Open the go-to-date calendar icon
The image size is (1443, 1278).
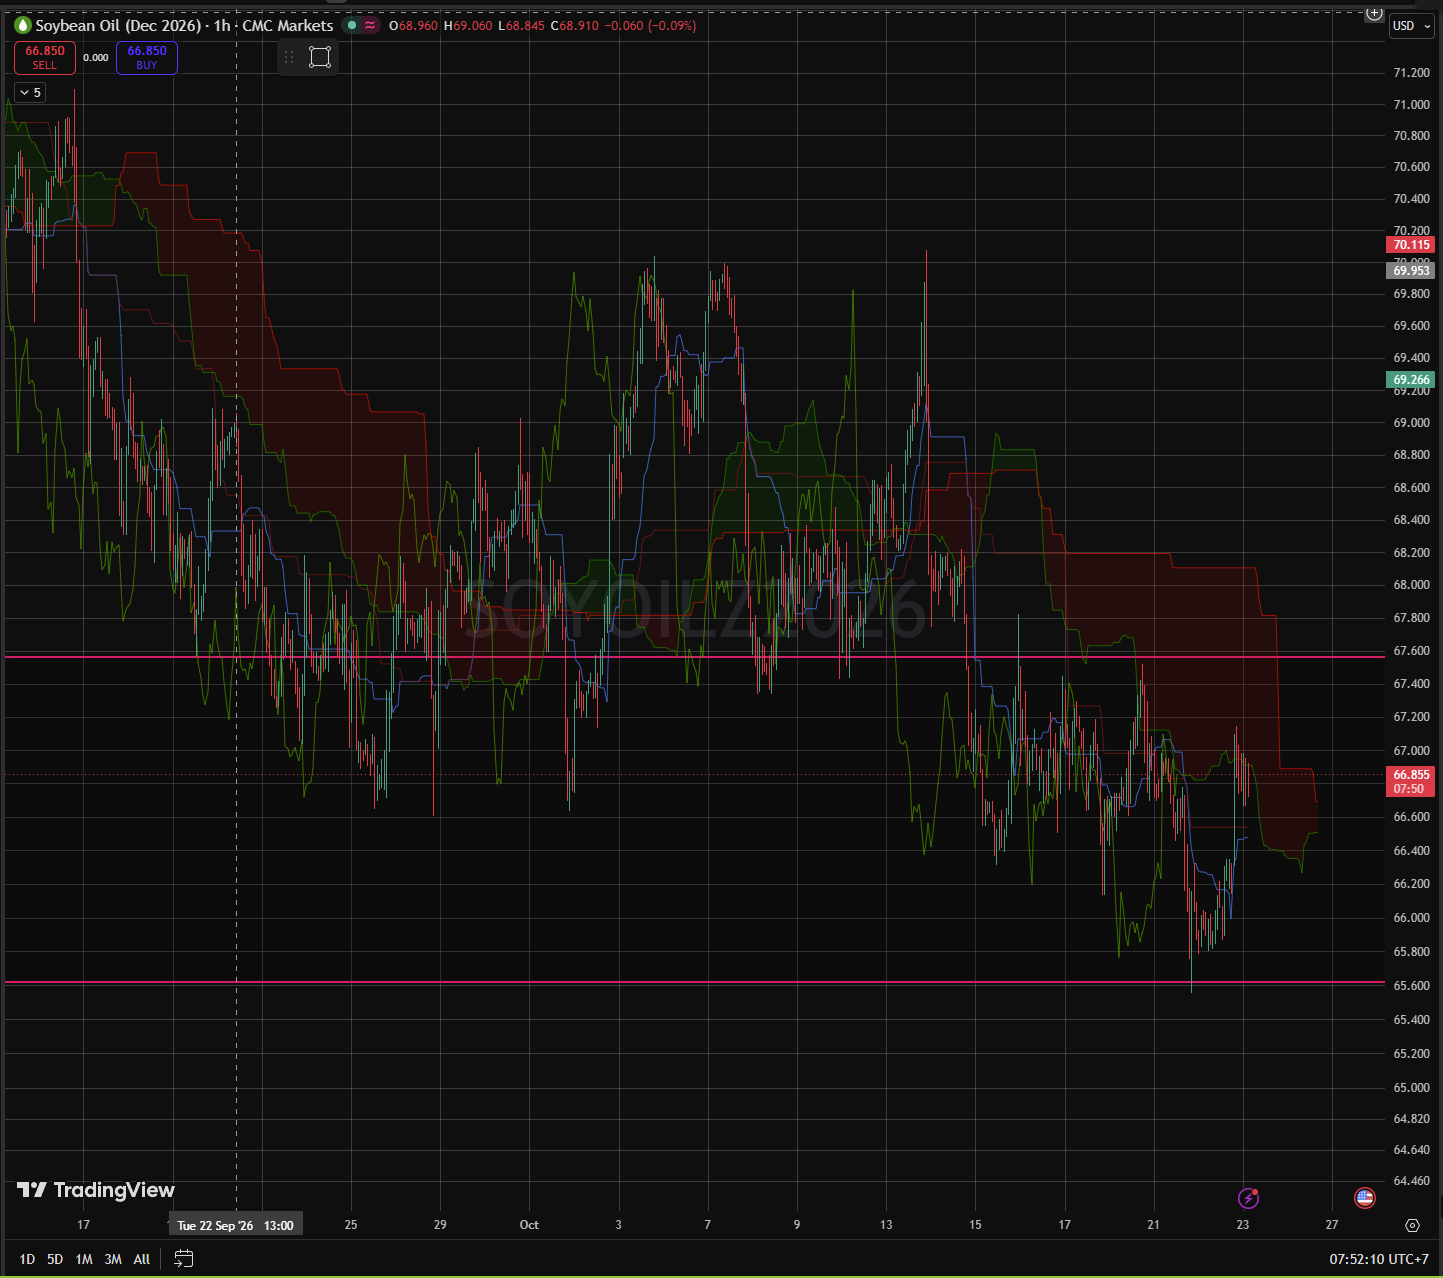pyautogui.click(x=183, y=1259)
